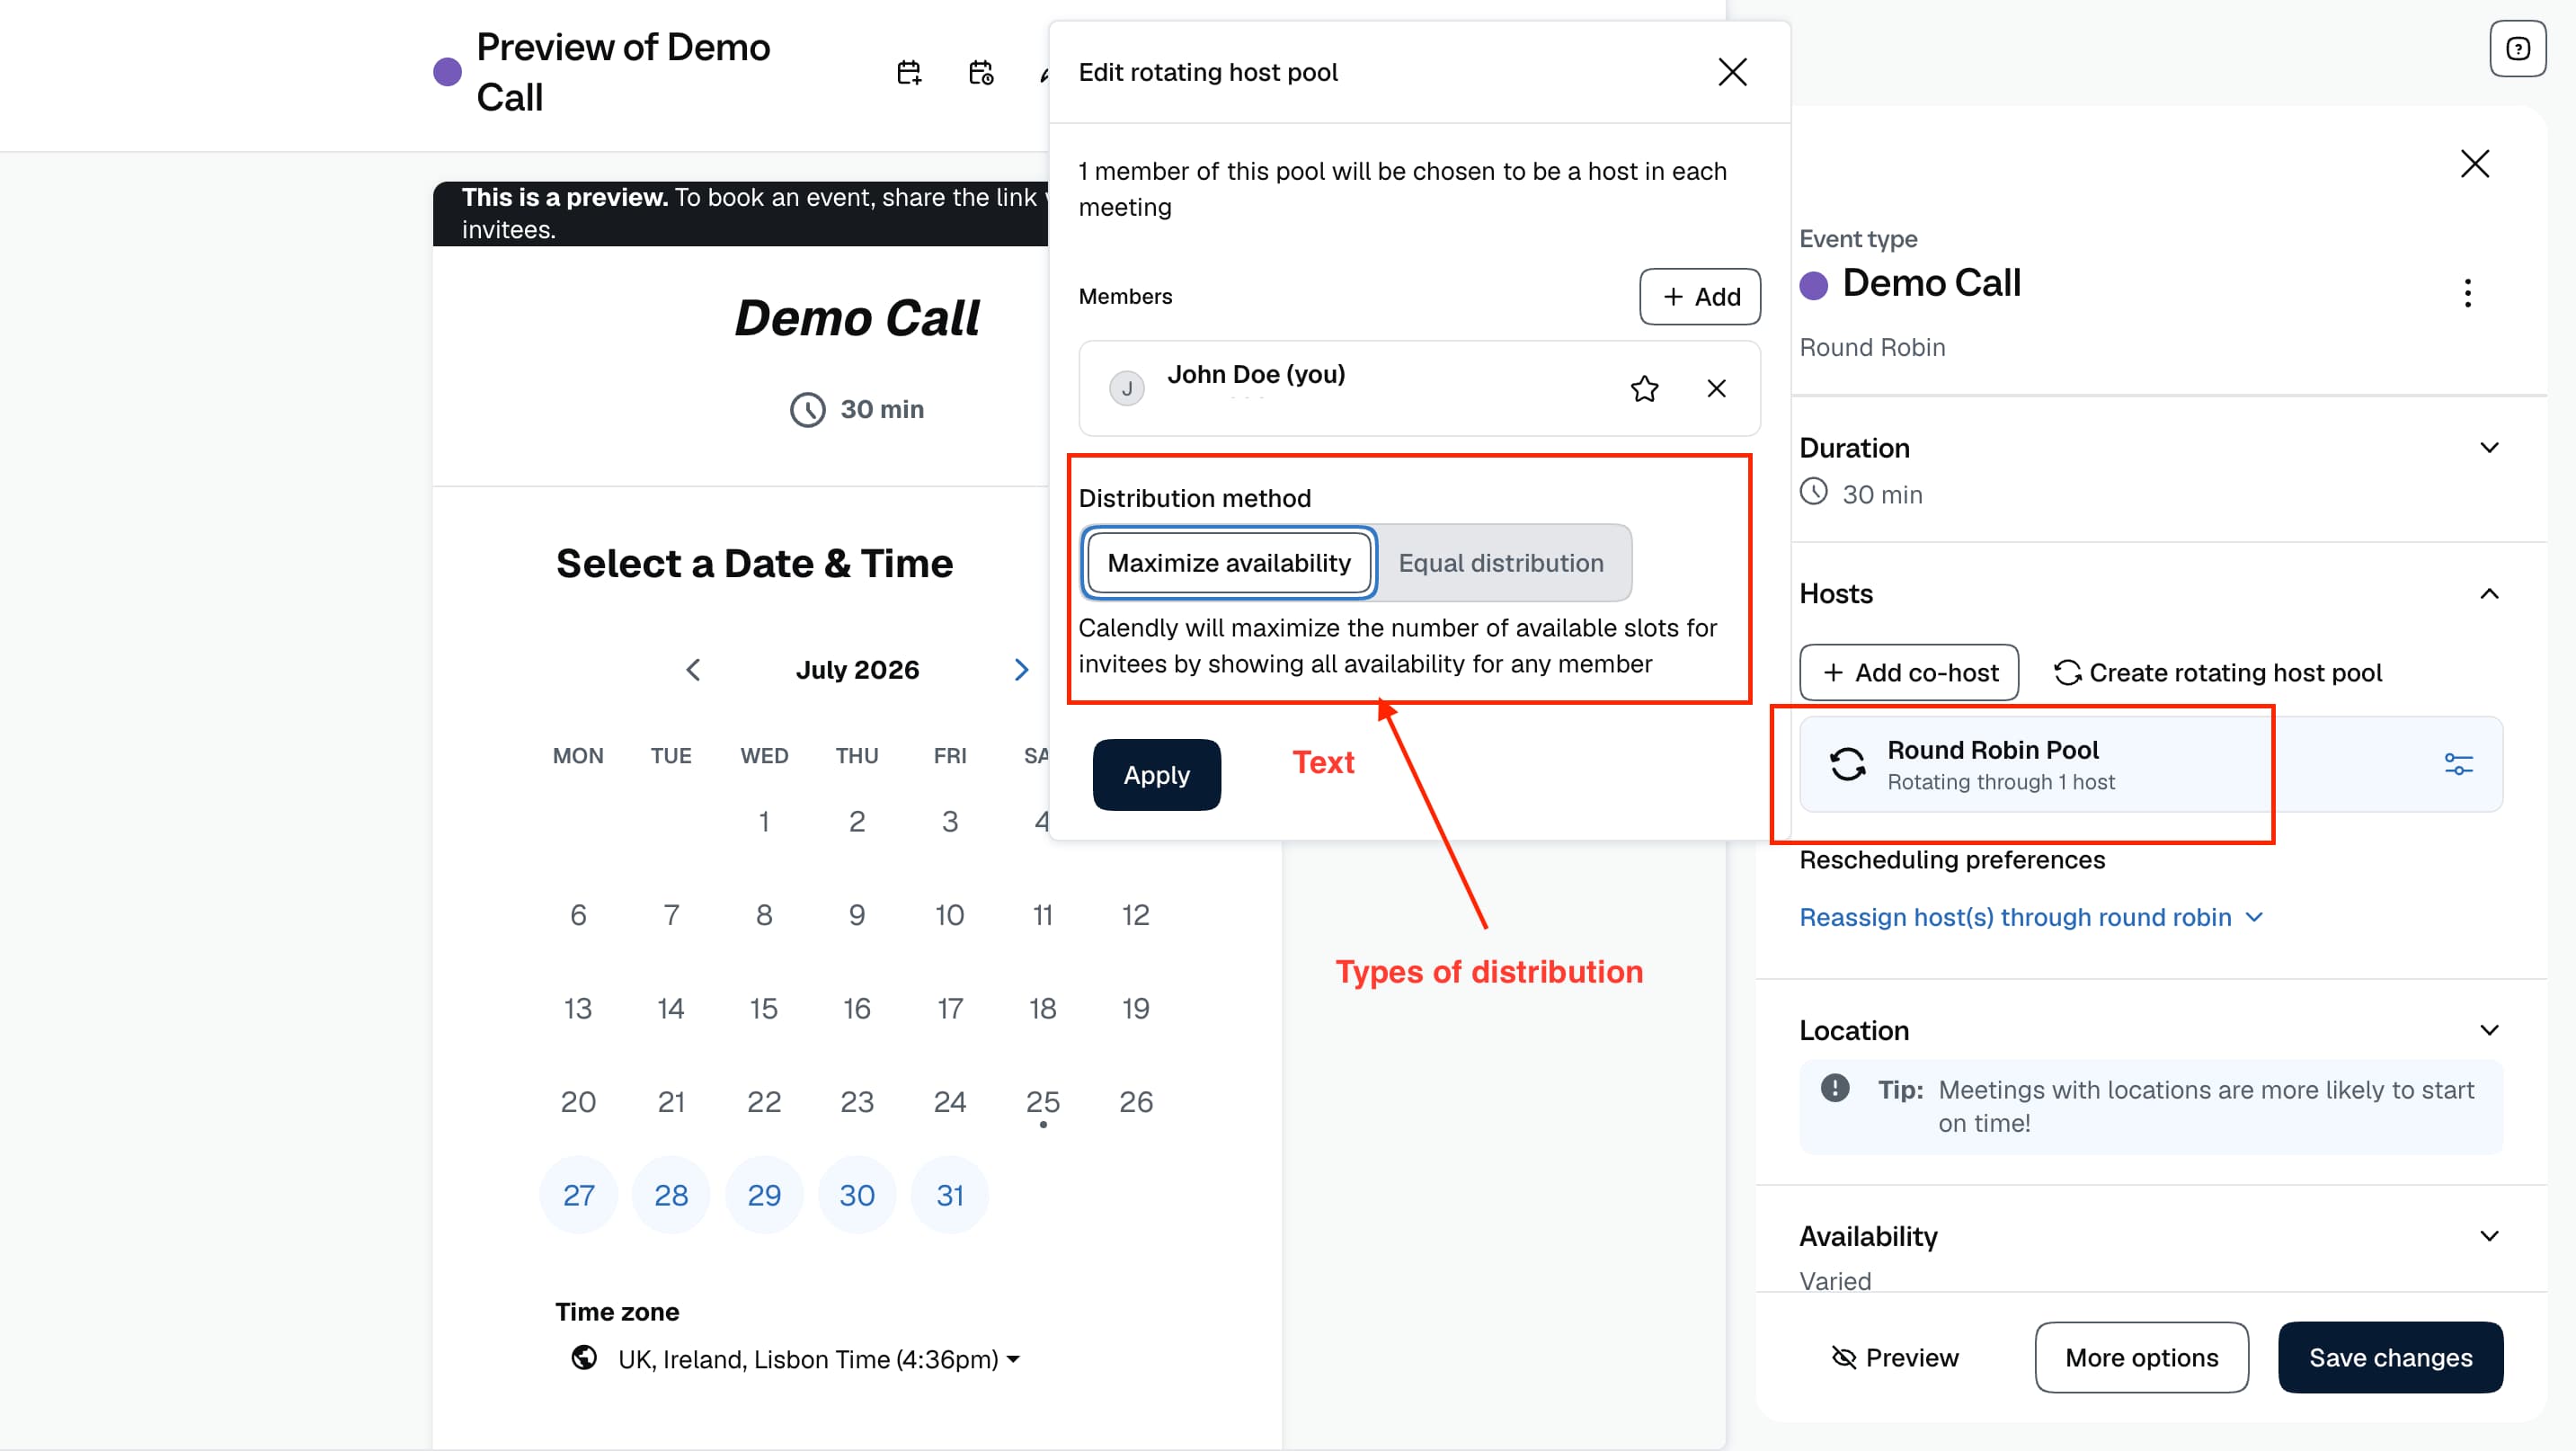Click the 'Time zone' label
2576x1451 pixels.
pyautogui.click(x=617, y=1312)
